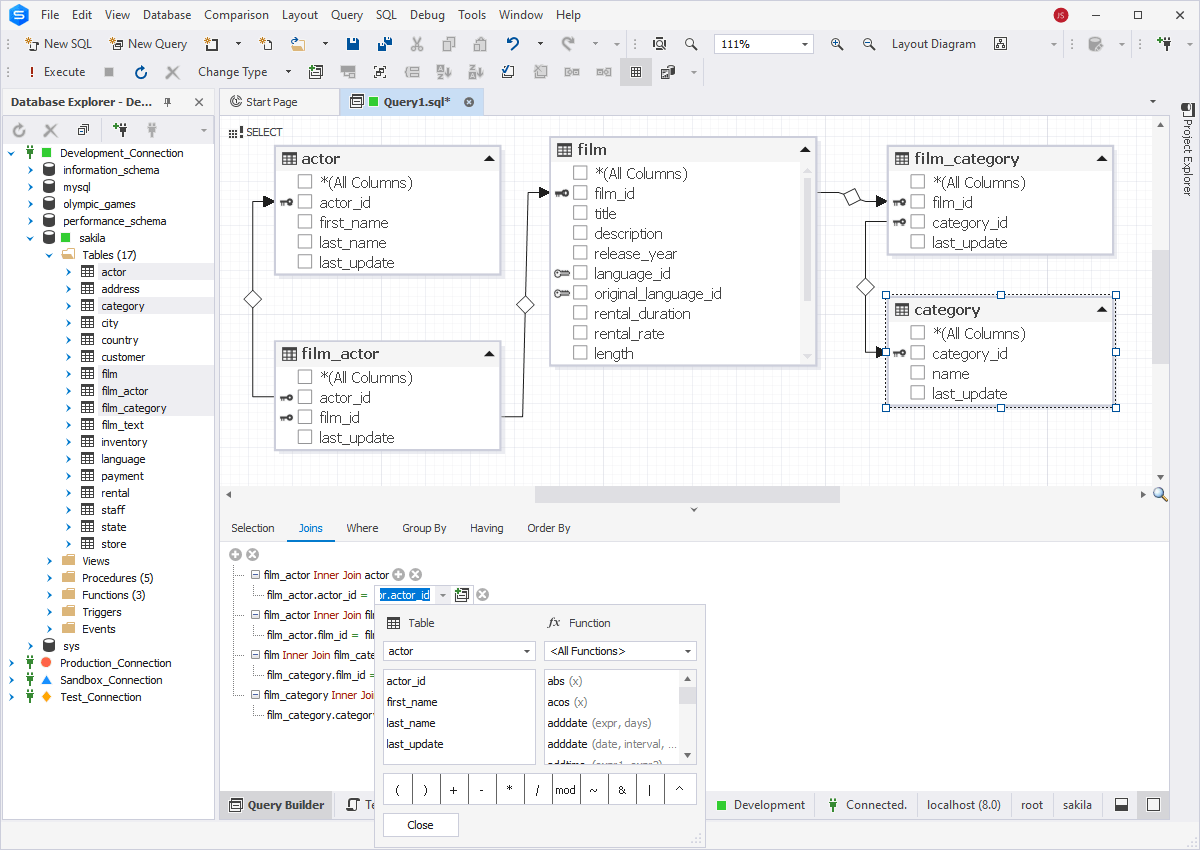Click the Save All double-disk icon
This screenshot has height=850, width=1200.
tap(385, 44)
